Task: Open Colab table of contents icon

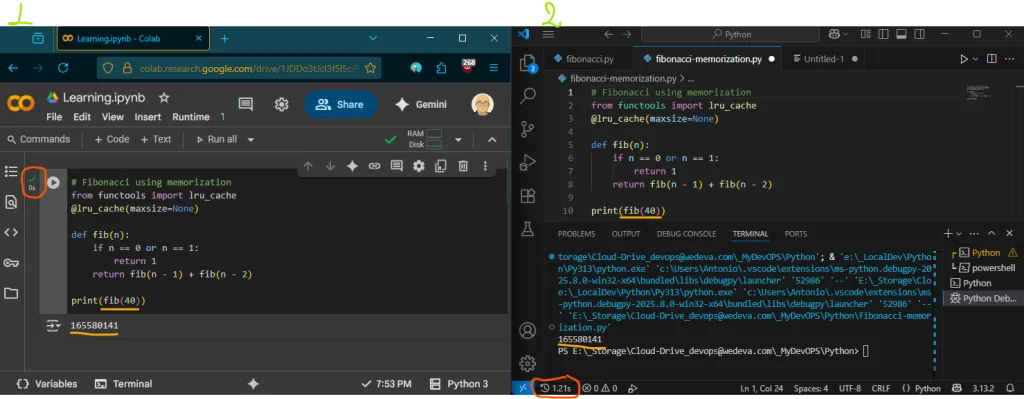Action: coord(11,171)
